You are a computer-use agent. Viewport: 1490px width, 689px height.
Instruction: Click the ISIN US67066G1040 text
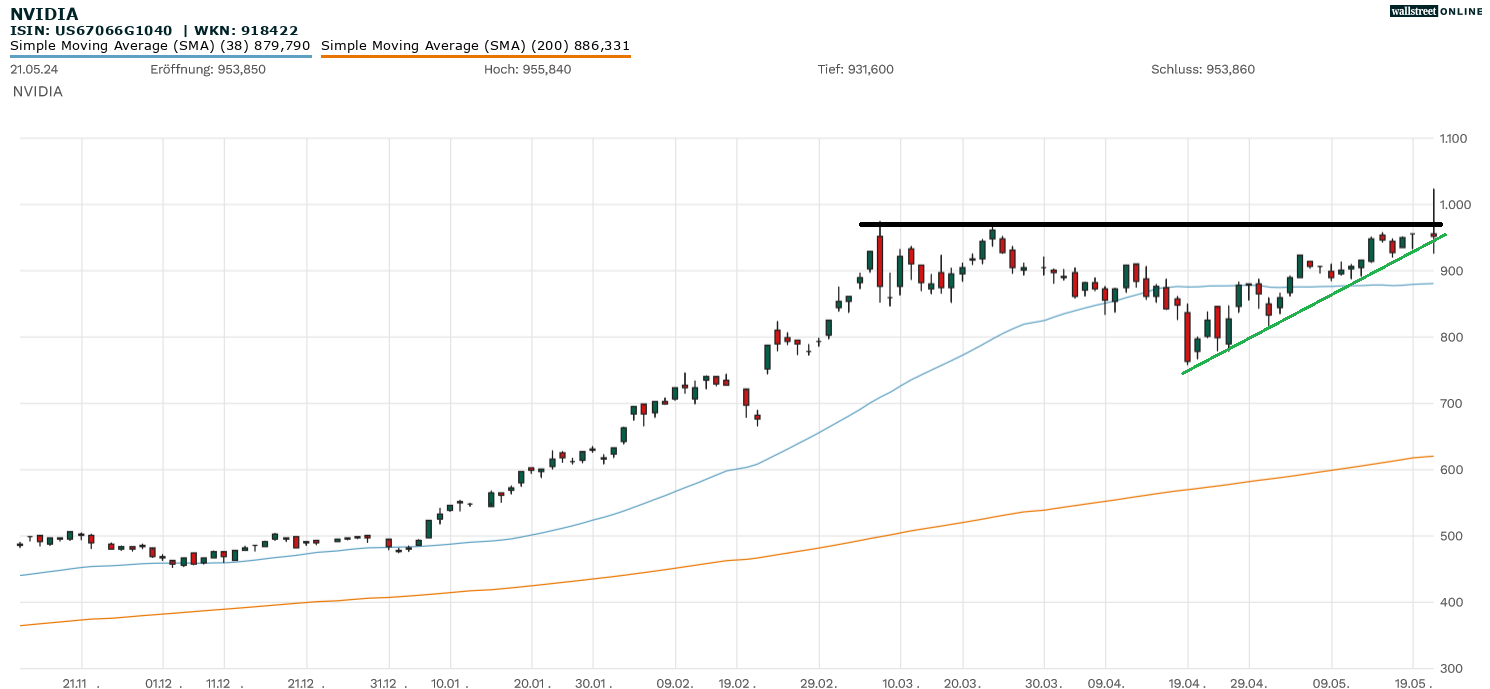[91, 31]
